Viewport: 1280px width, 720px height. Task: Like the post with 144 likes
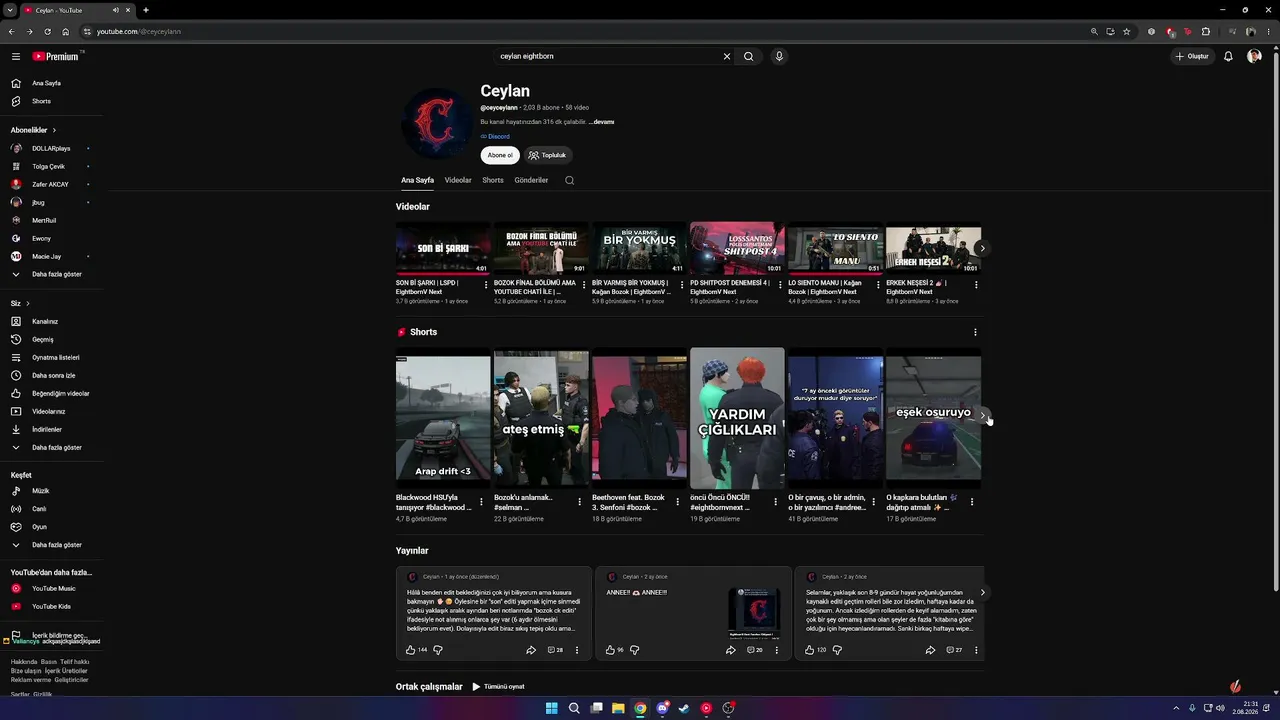[410, 650]
